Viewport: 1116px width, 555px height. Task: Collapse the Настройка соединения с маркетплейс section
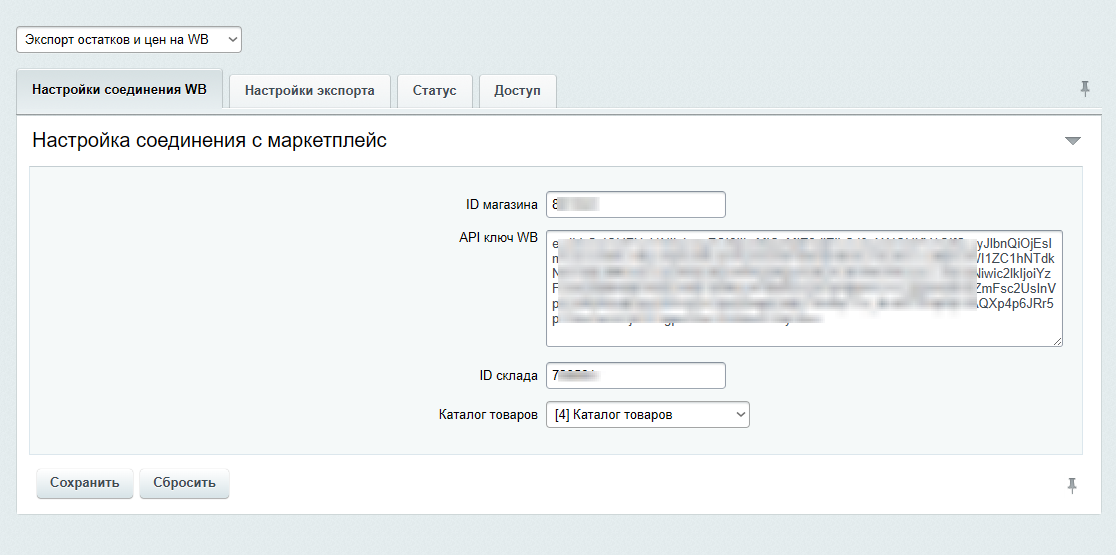[x=1073, y=141]
